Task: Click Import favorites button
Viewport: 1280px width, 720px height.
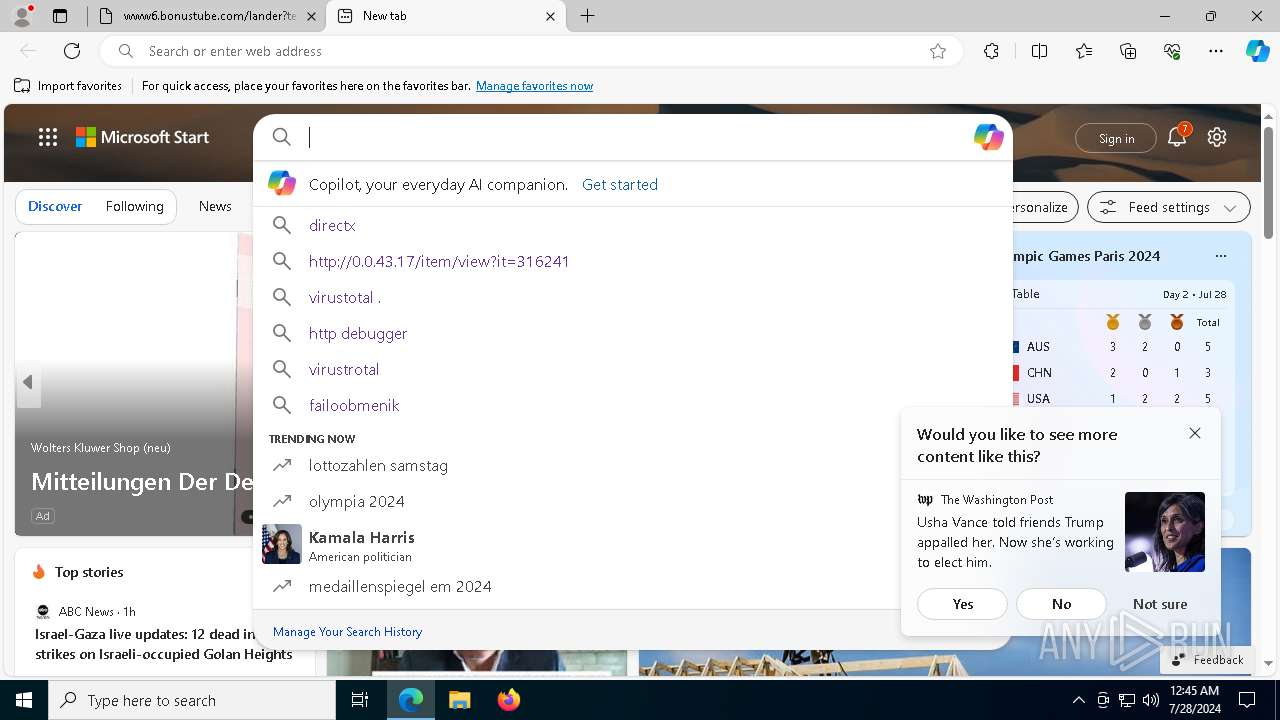Action: pos(68,86)
